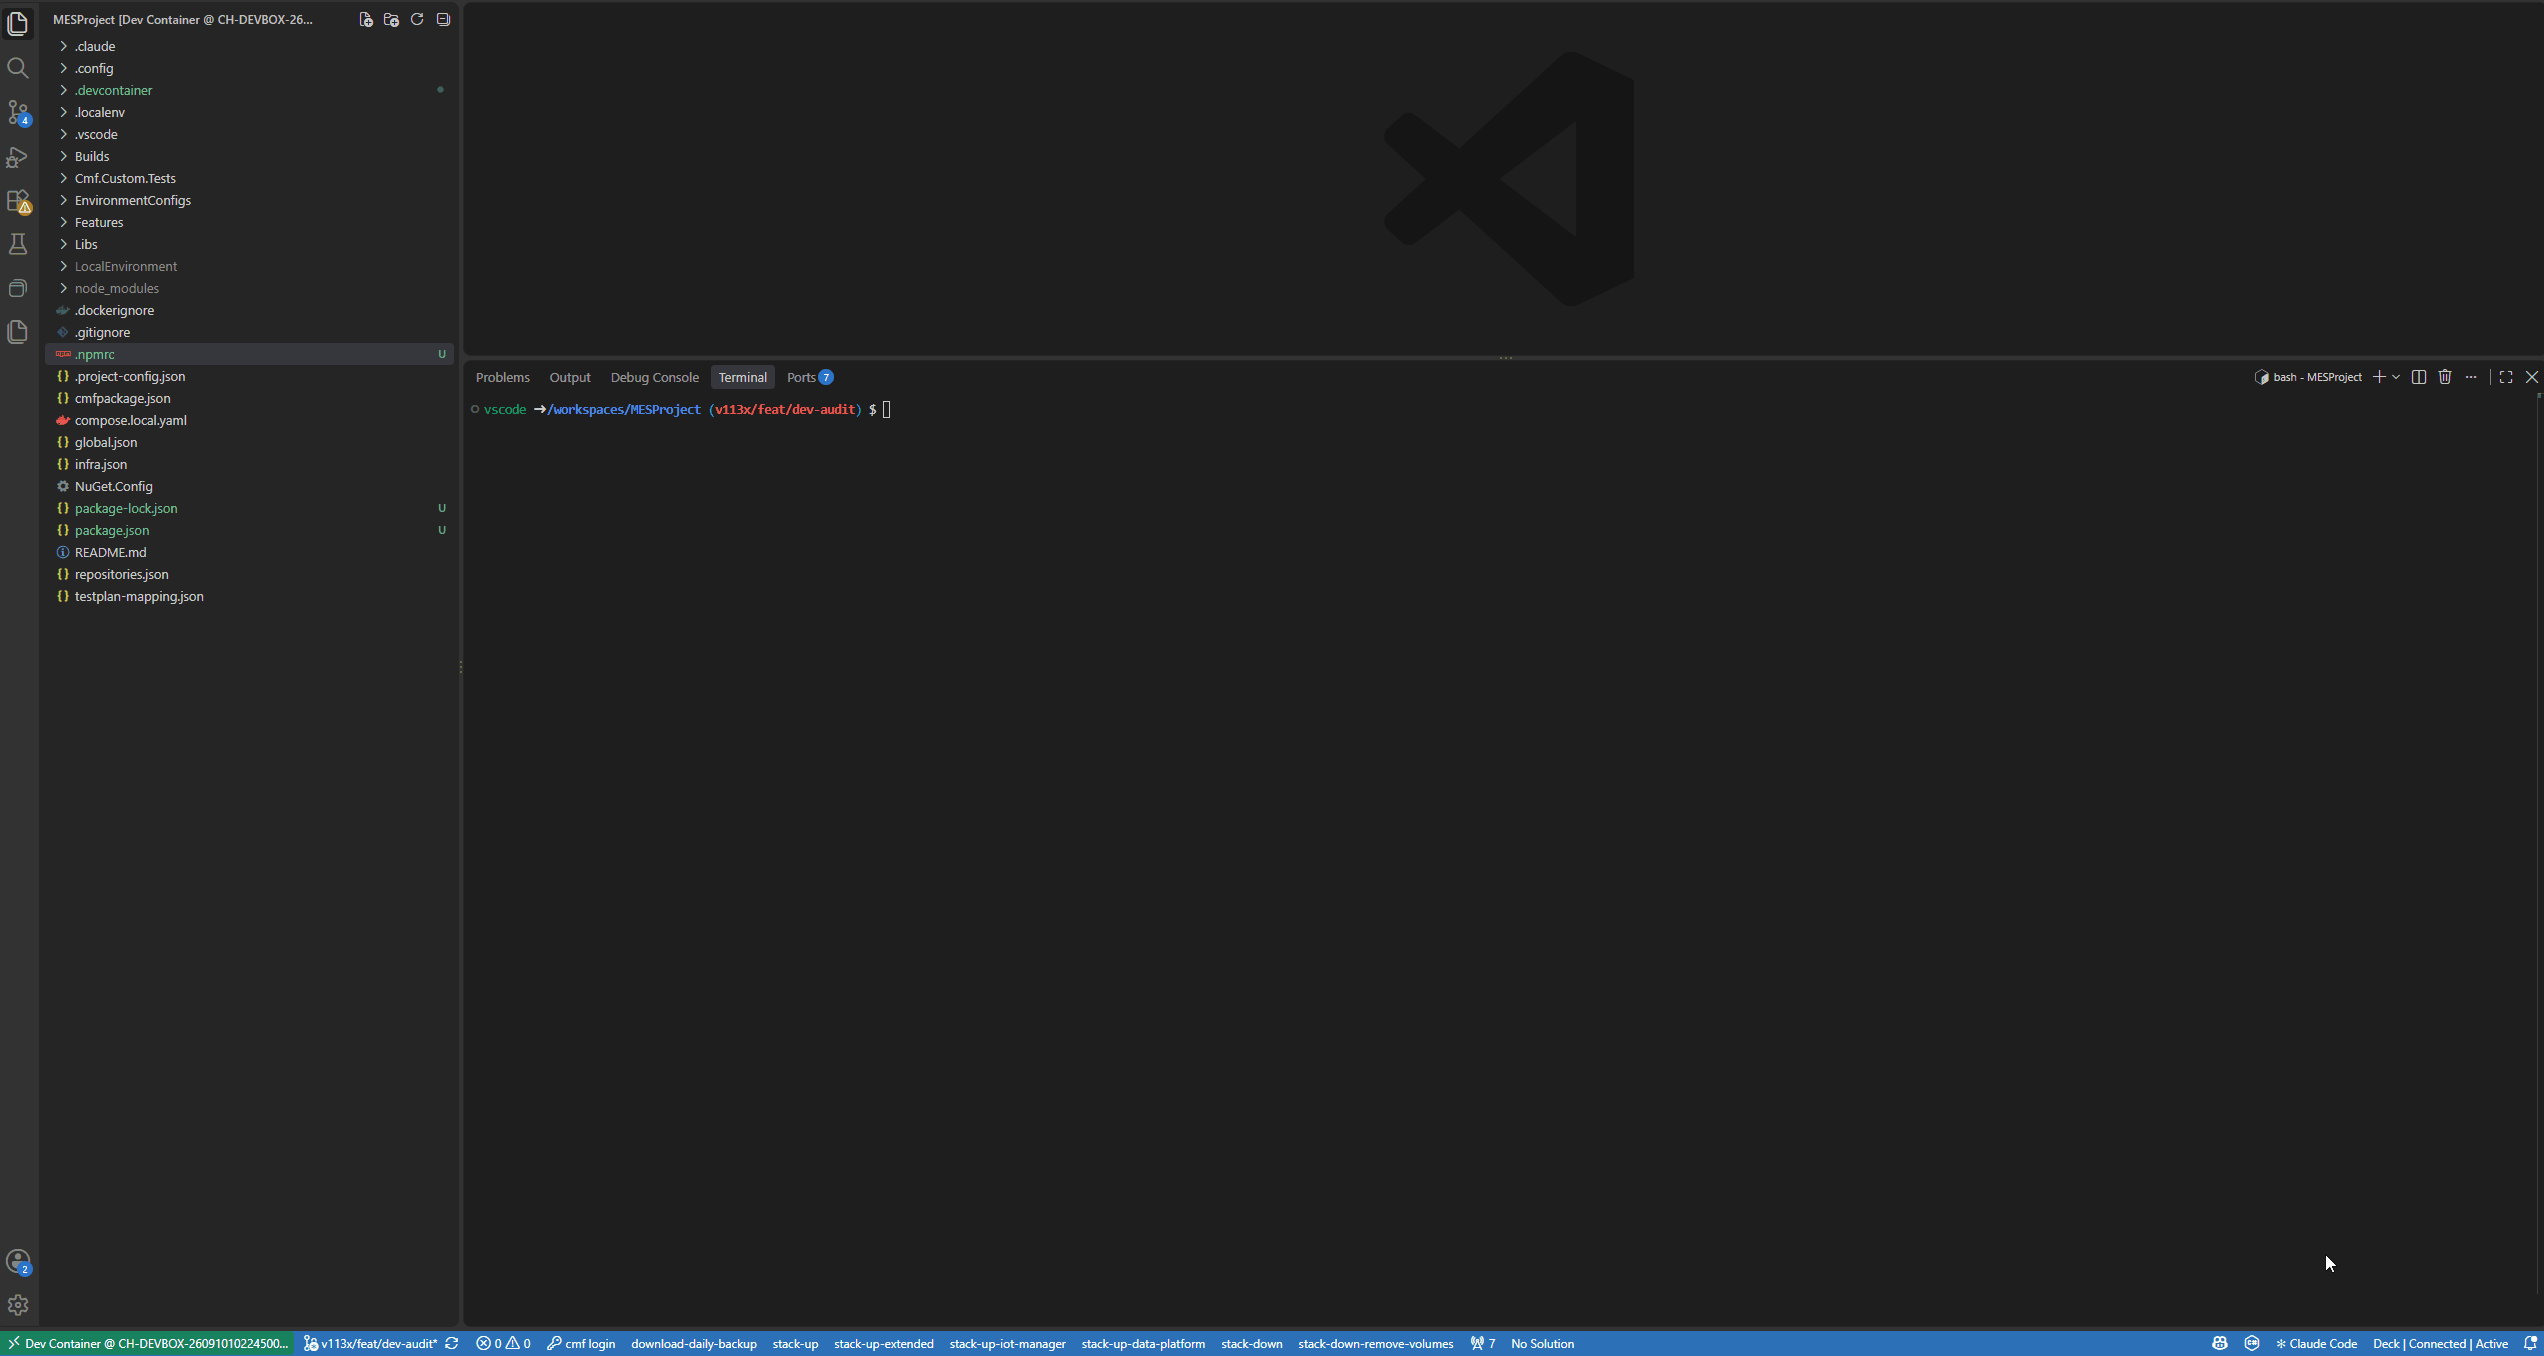Image resolution: width=2544 pixels, height=1356 pixels.
Task: Kill terminal with the trash icon
Action: 2445,377
